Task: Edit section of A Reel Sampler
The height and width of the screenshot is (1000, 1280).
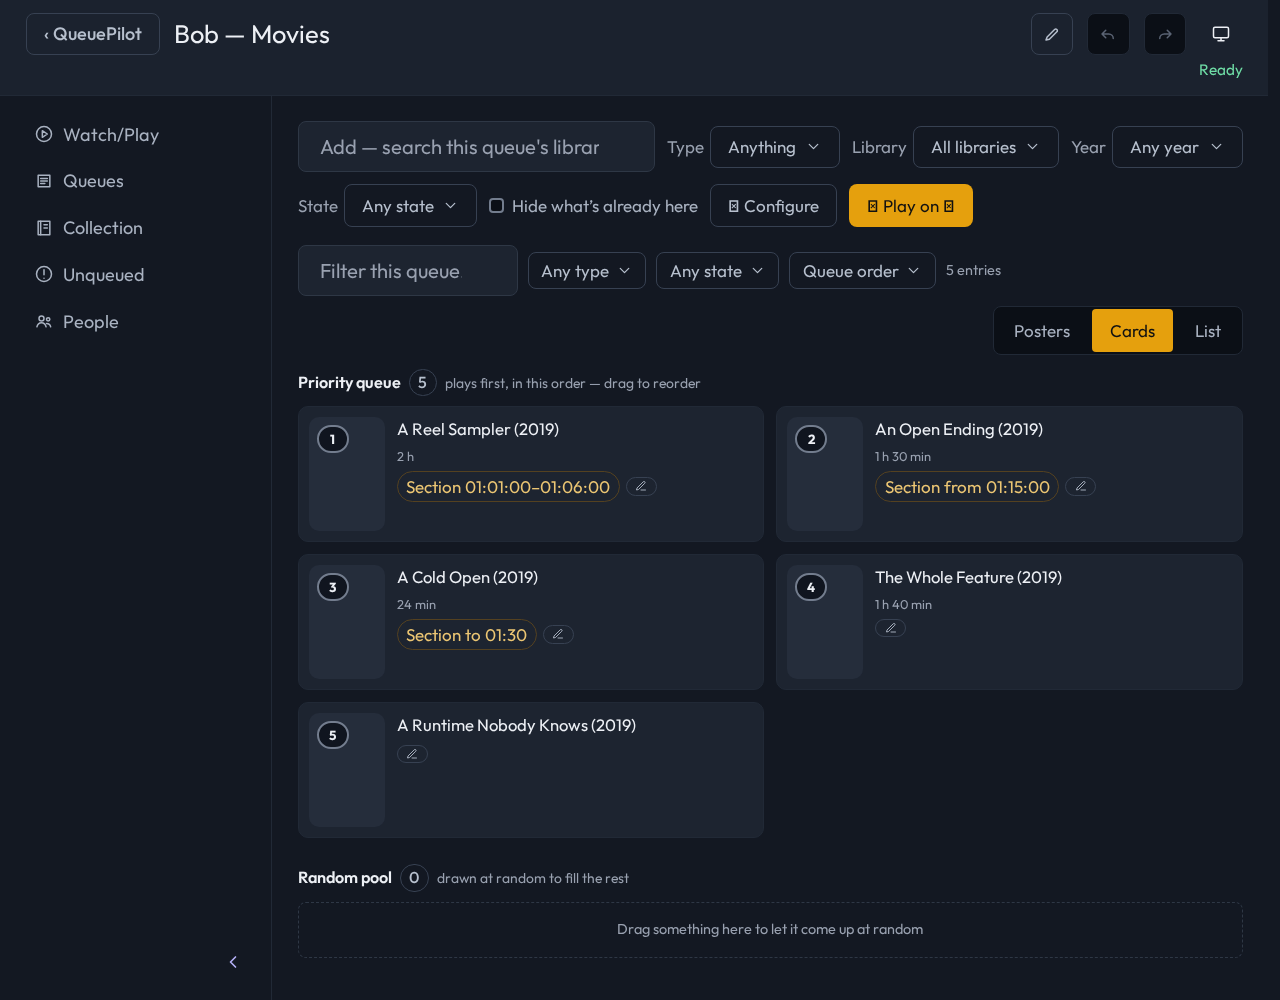Action: 641,486
